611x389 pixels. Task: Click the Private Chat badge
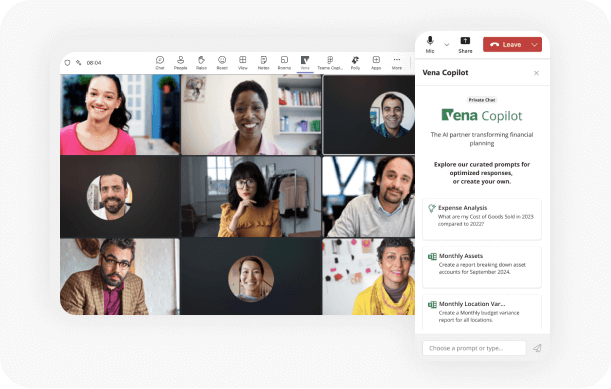click(x=482, y=100)
